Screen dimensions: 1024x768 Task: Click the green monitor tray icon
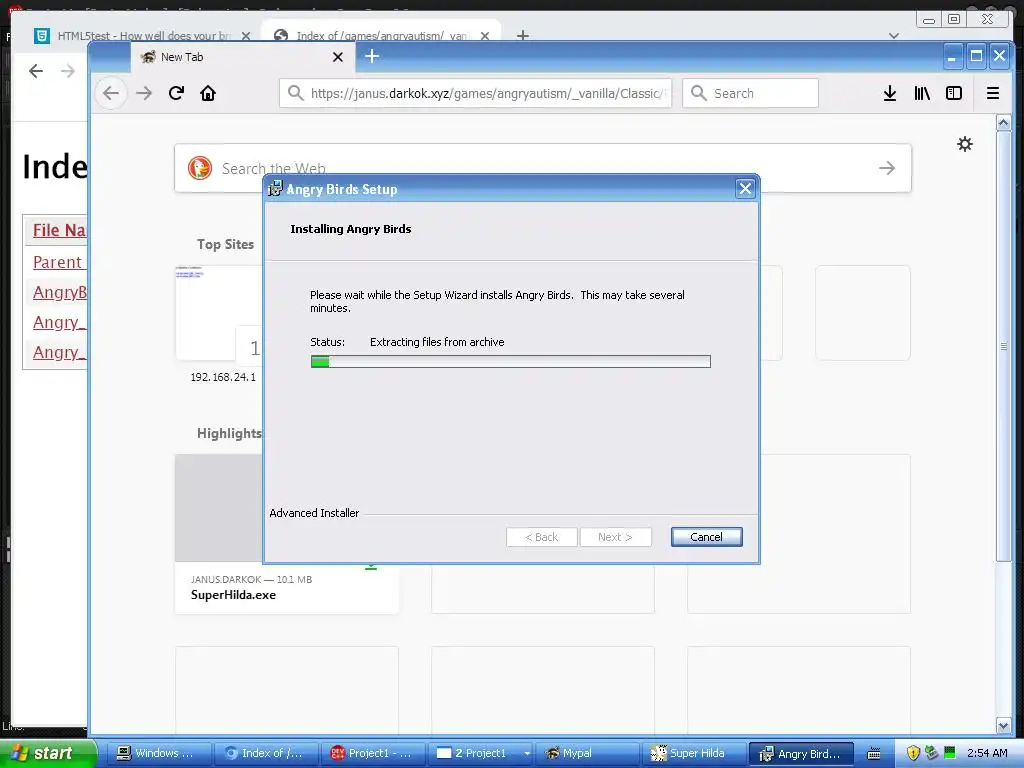950,752
